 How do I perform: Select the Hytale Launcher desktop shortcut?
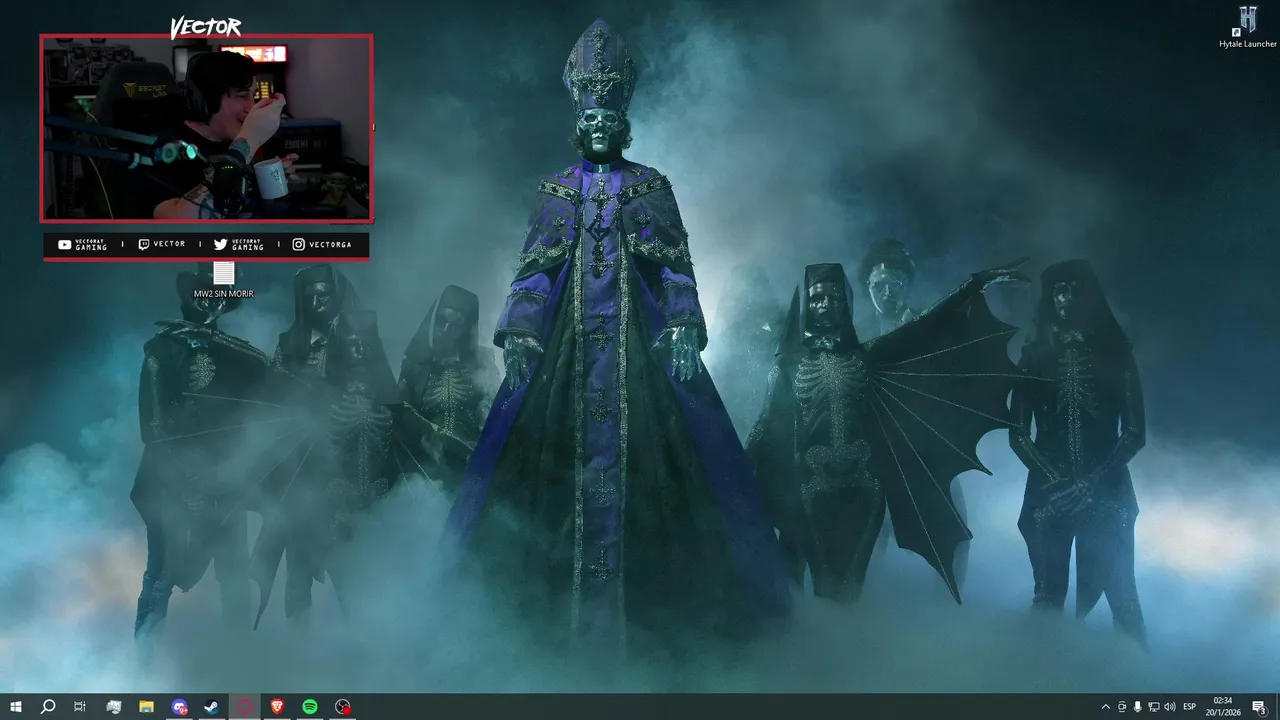(x=1248, y=27)
